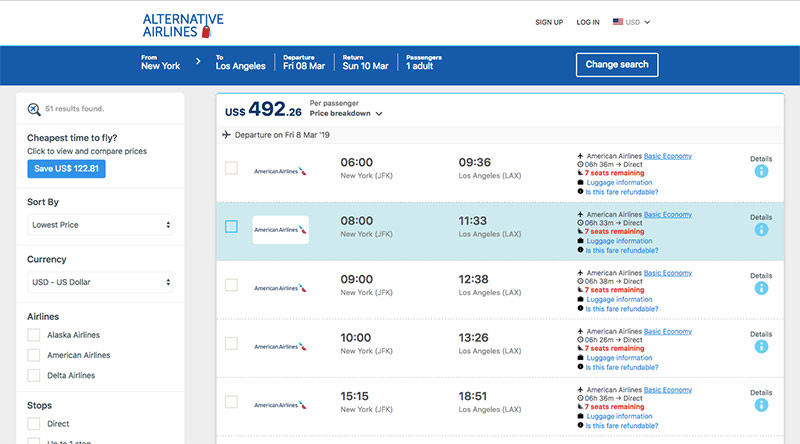Viewport: 800px width, 444px height.
Task: Open Luggage information for 10:00 flight
Action: point(619,358)
